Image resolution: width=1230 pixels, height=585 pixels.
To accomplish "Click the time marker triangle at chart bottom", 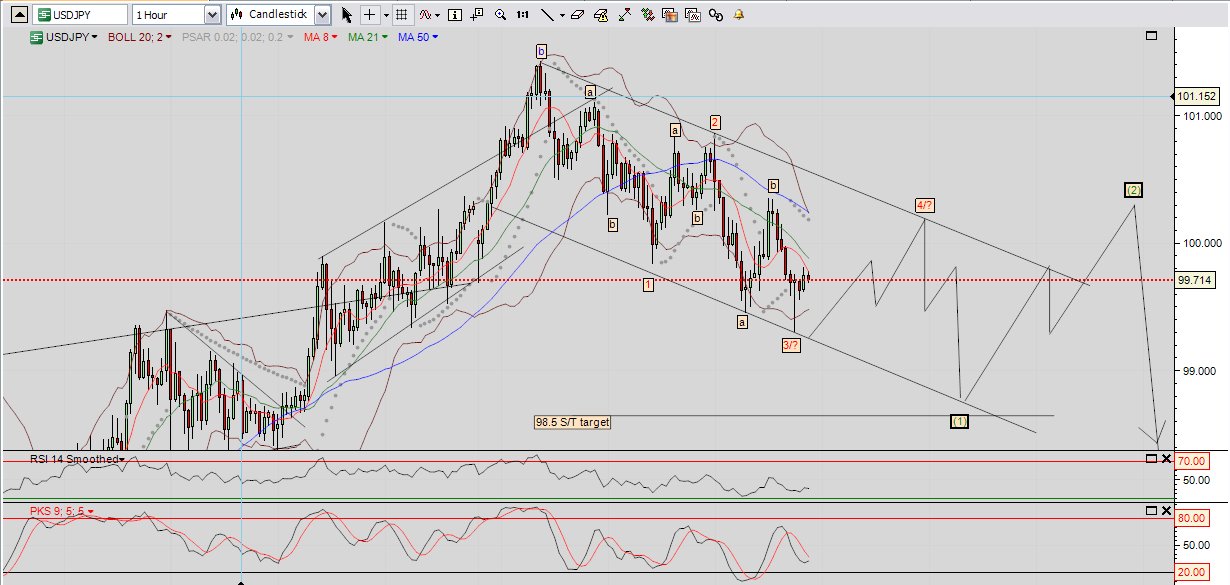I will (x=241, y=581).
